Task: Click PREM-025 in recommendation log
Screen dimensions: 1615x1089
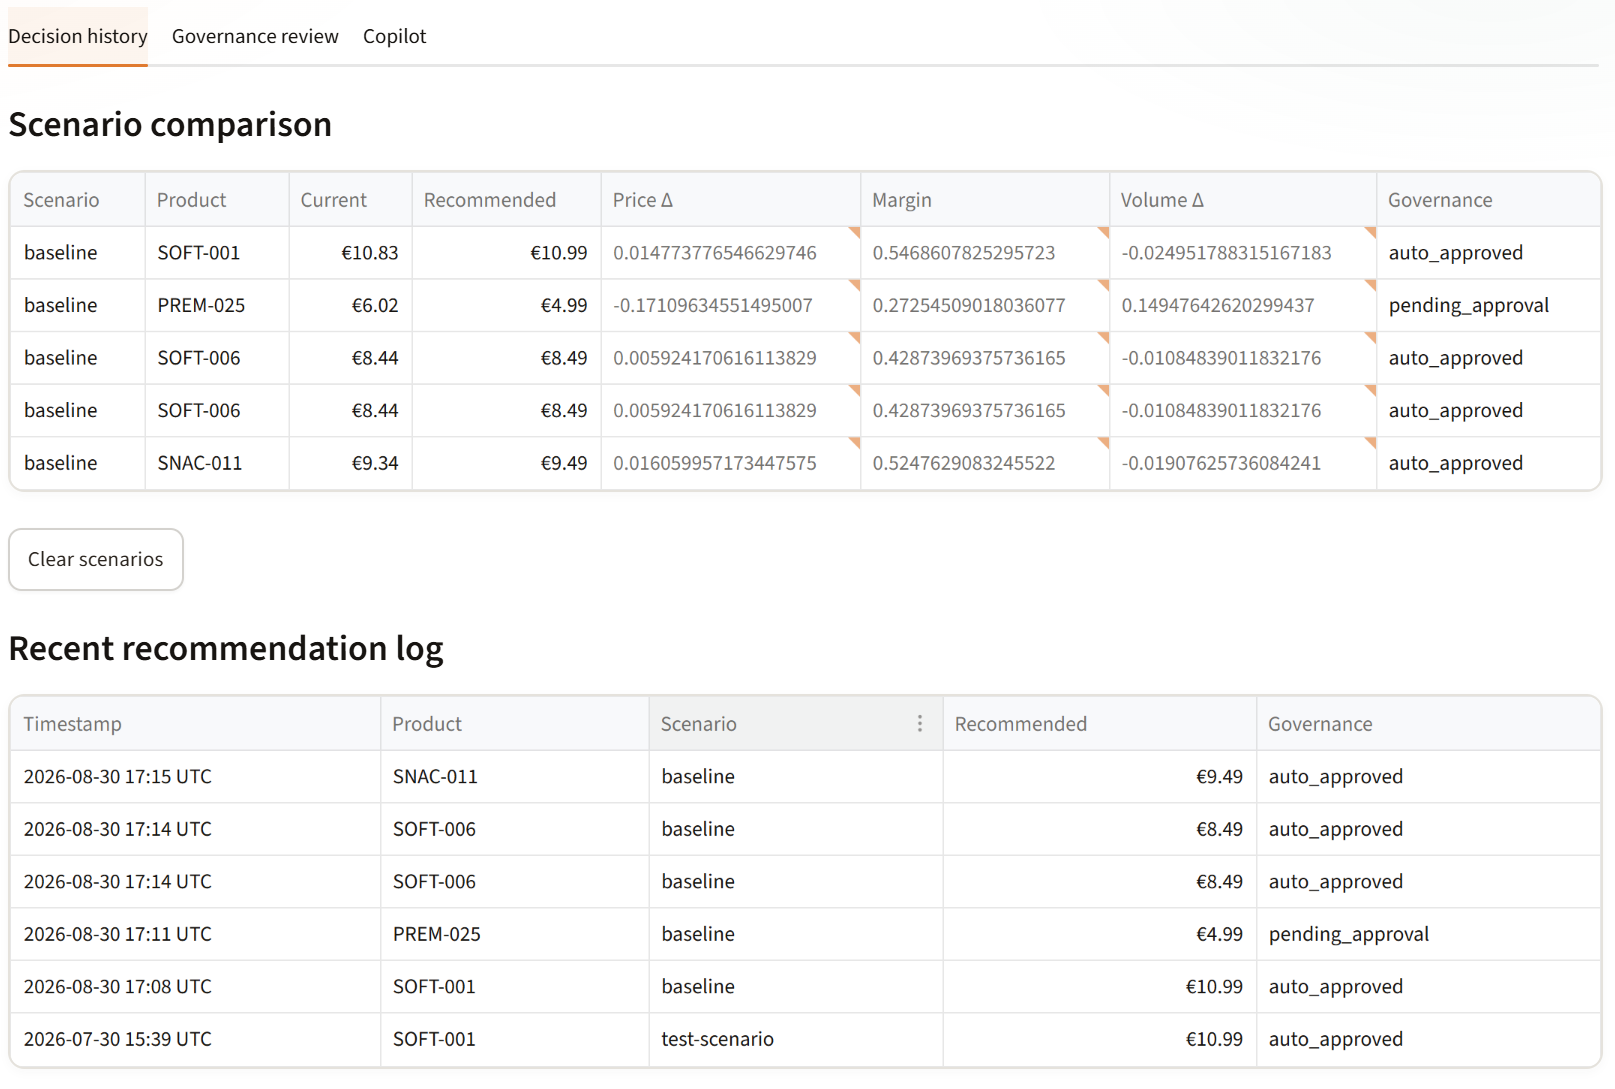Action: point(515,934)
